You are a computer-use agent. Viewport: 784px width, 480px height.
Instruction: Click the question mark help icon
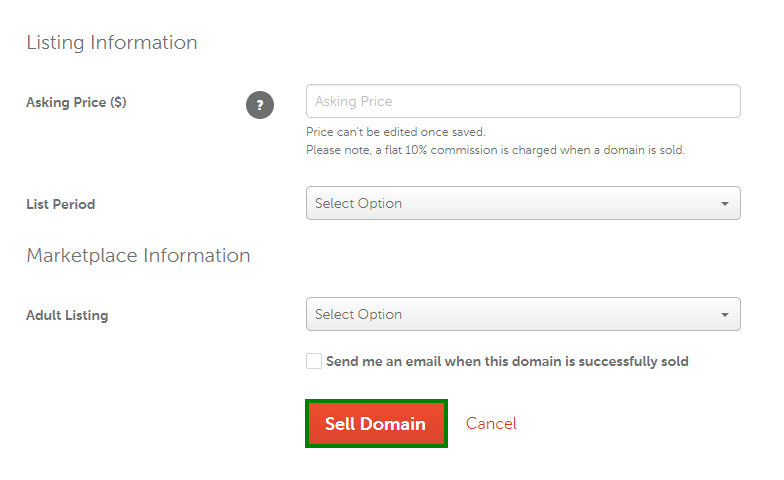[x=260, y=105]
